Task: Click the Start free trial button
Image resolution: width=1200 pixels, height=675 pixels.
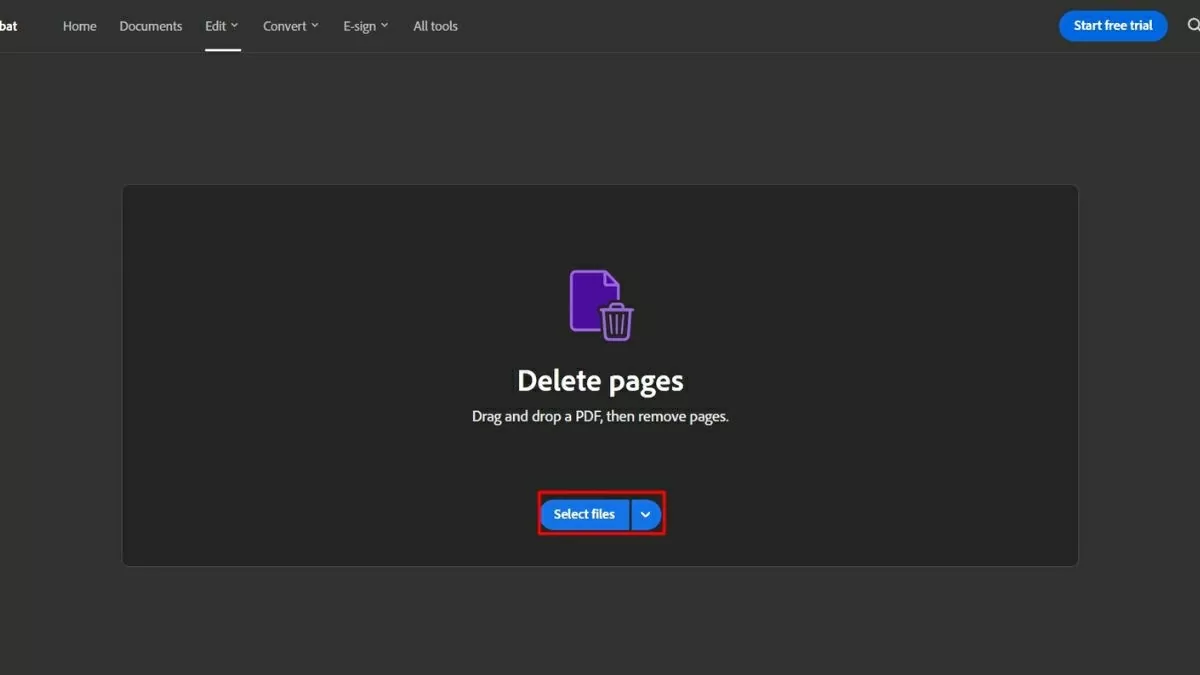Action: (x=1112, y=26)
